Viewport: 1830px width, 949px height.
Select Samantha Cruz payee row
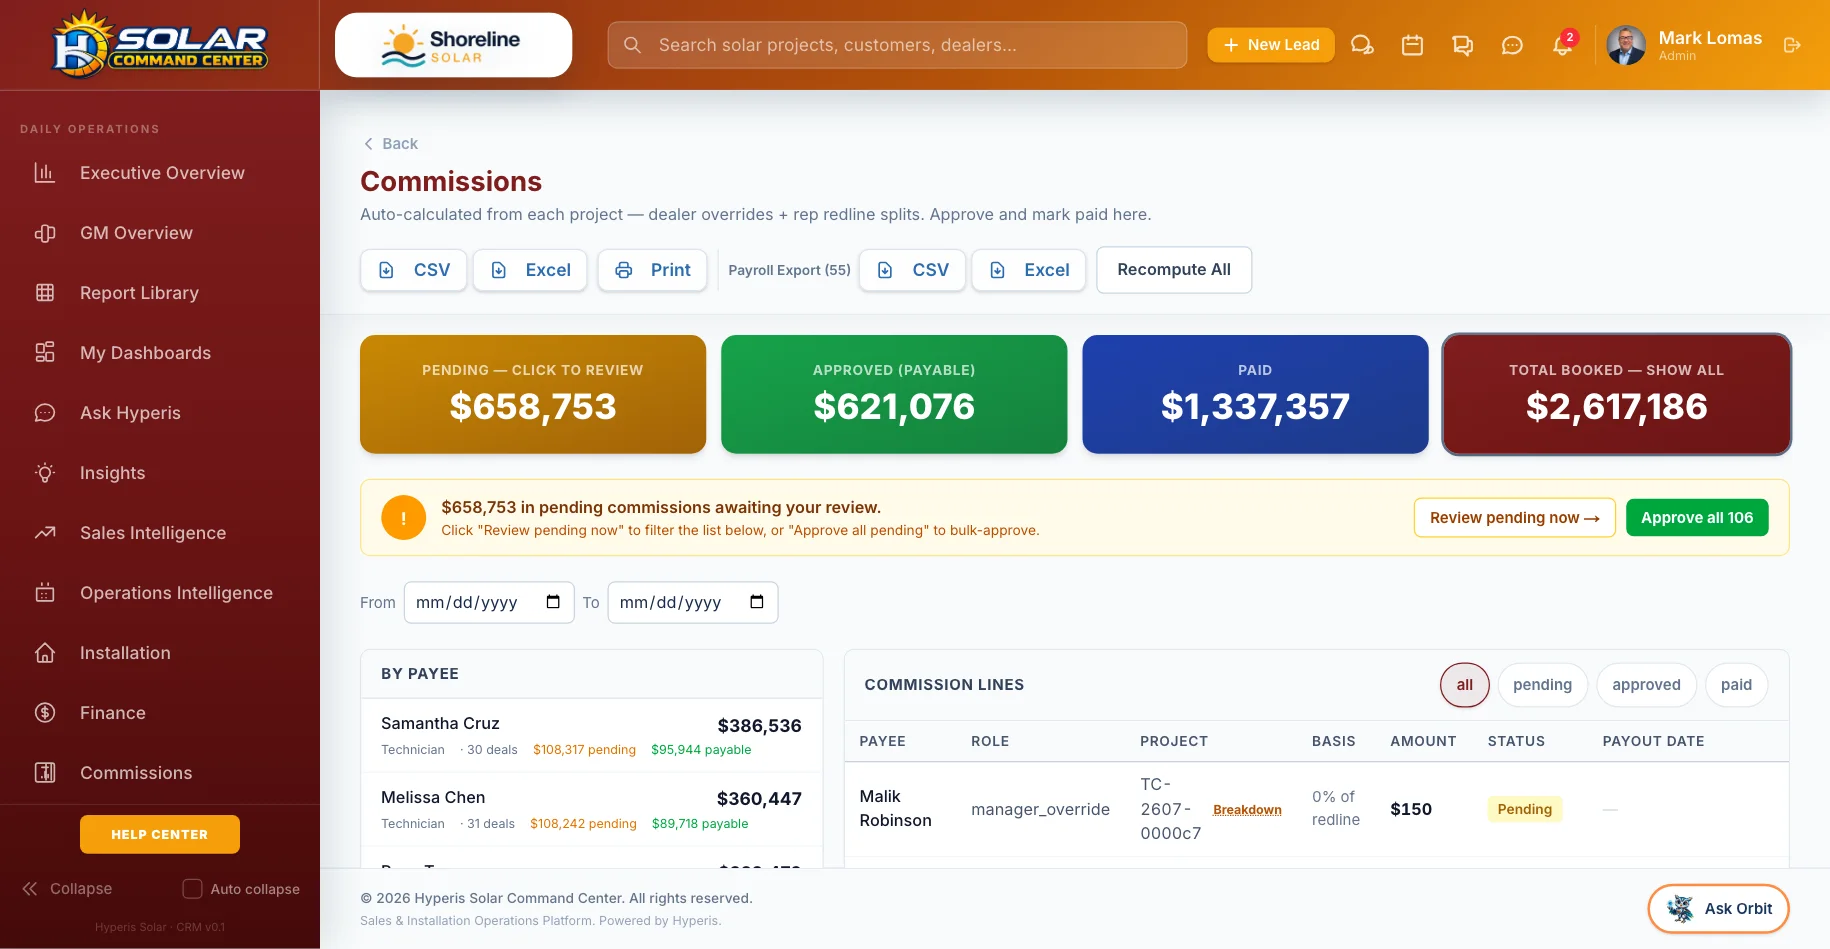(x=591, y=735)
